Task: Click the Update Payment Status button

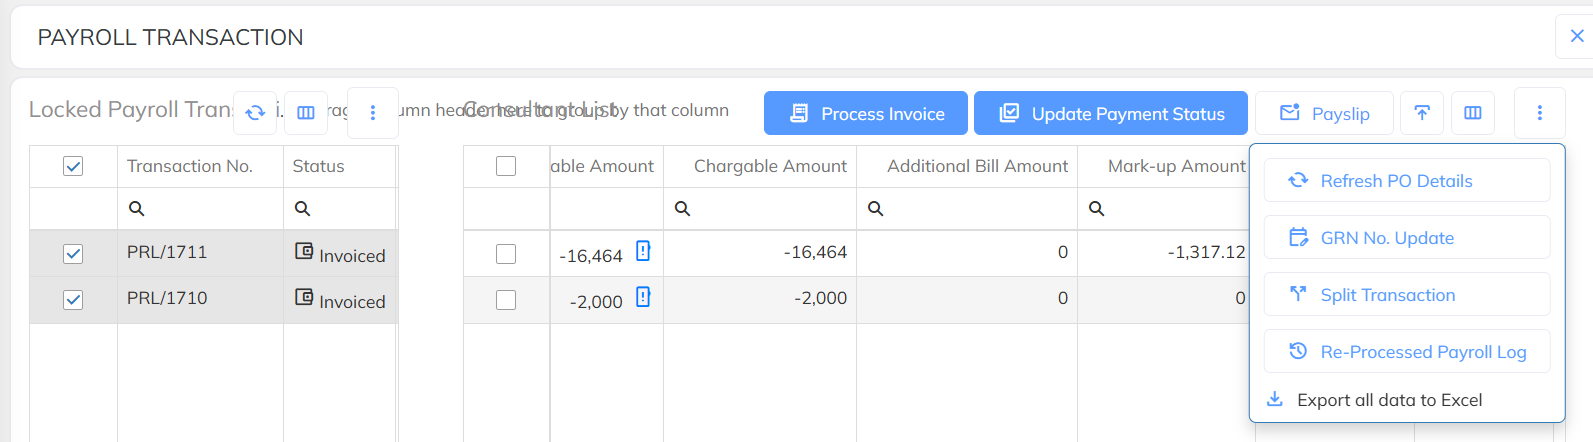Action: pos(1111,113)
